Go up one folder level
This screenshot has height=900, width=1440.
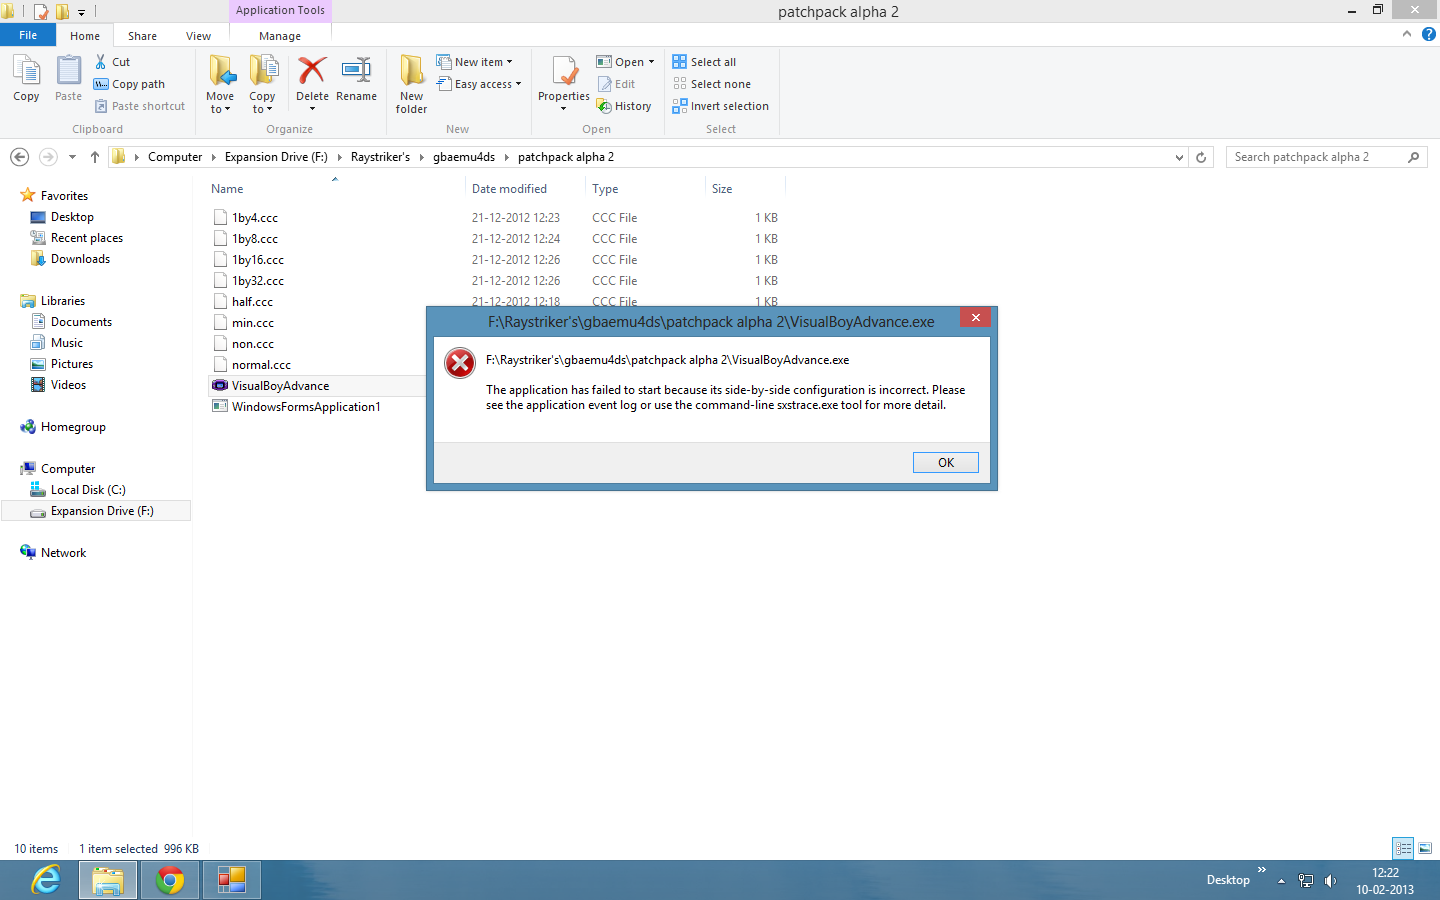[95, 157]
